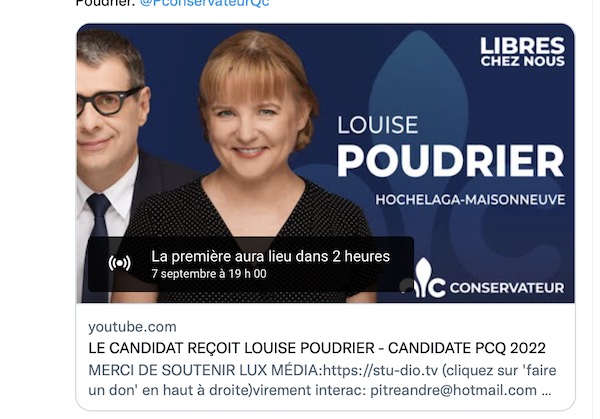Viewport: 600px width, 419px height.
Task: Open the @PconservateurQc mention link
Action: pos(205,3)
